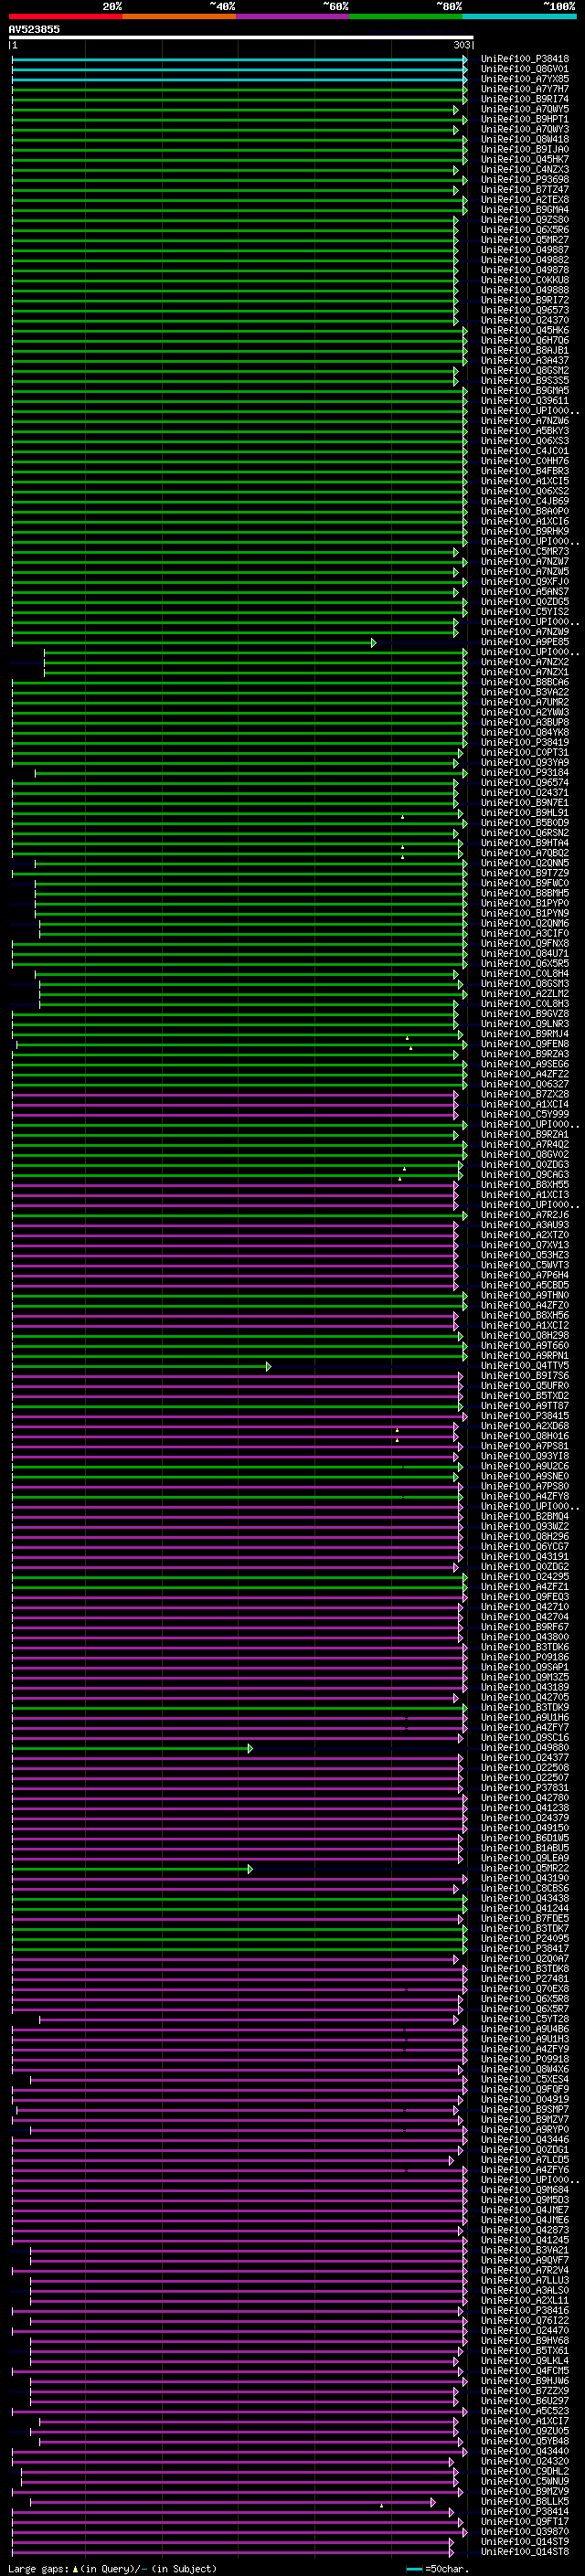
Task: Click the query end position 303
Action: 461,45
